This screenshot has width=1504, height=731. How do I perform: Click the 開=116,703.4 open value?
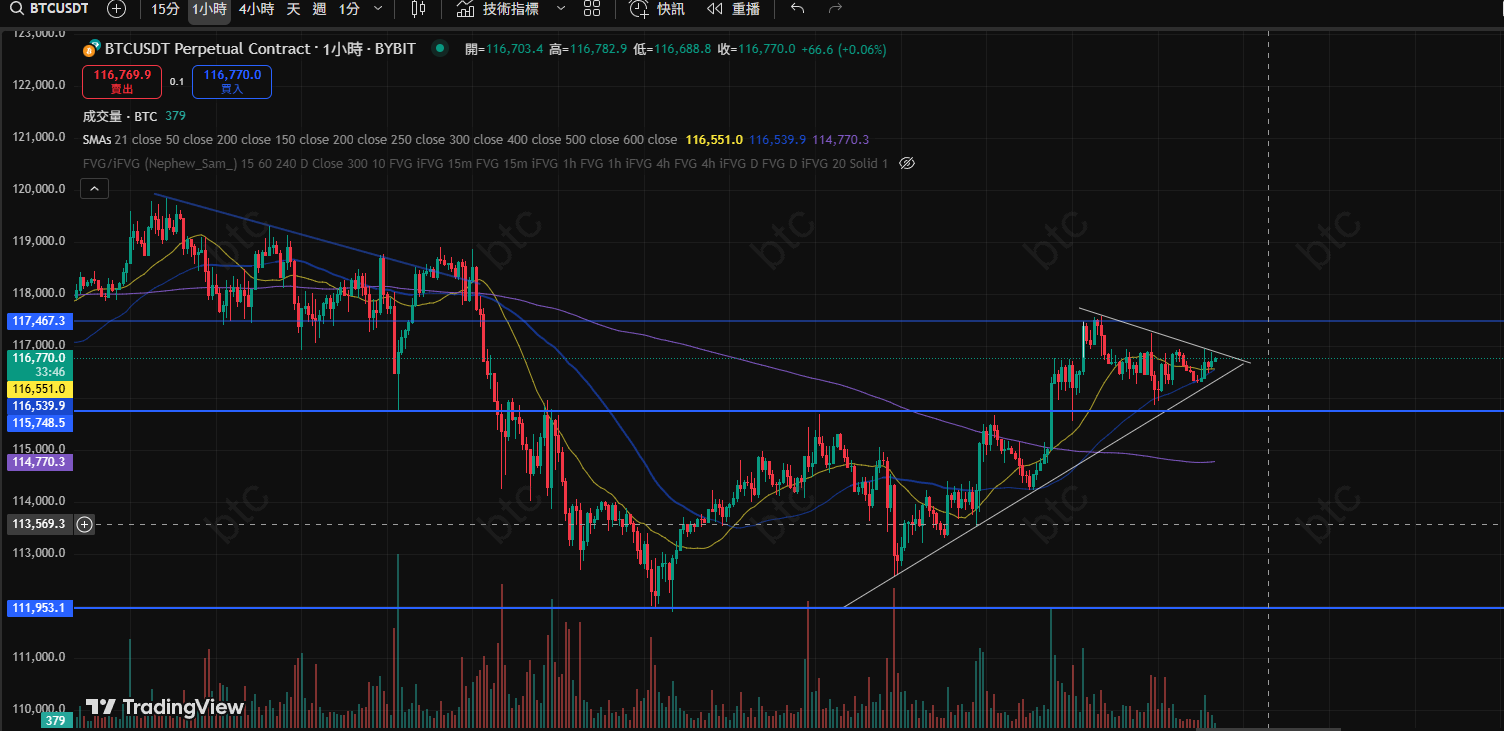point(504,49)
